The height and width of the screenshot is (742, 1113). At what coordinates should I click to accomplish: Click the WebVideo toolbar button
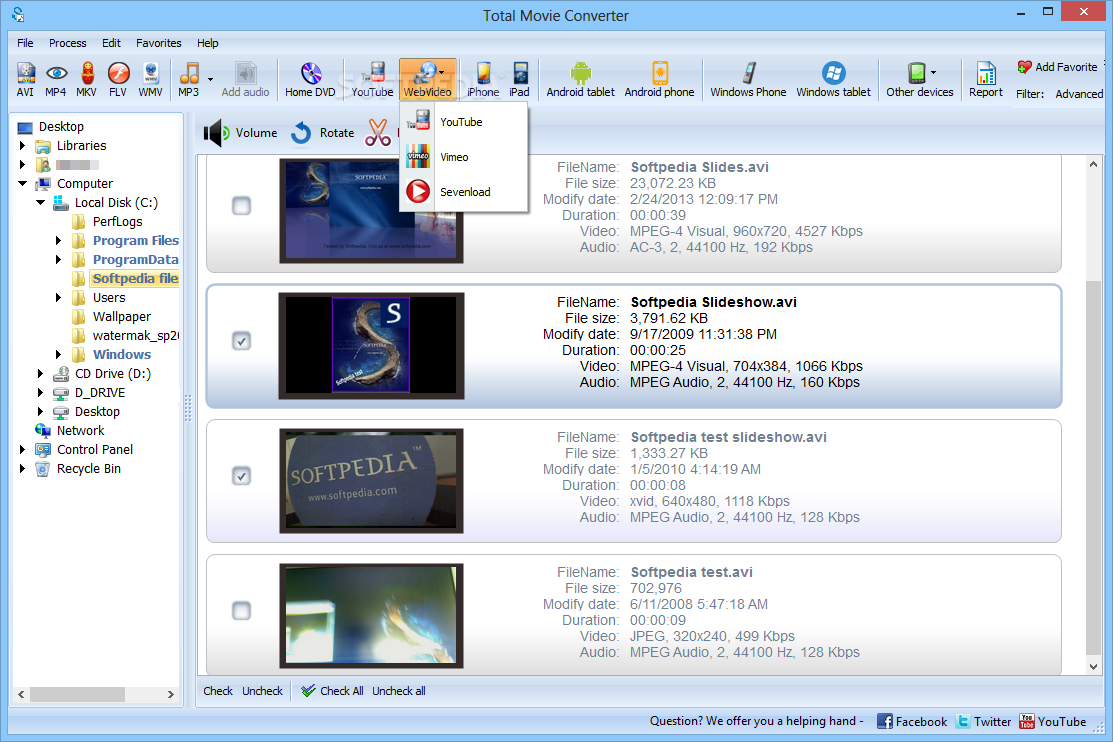pyautogui.click(x=427, y=79)
